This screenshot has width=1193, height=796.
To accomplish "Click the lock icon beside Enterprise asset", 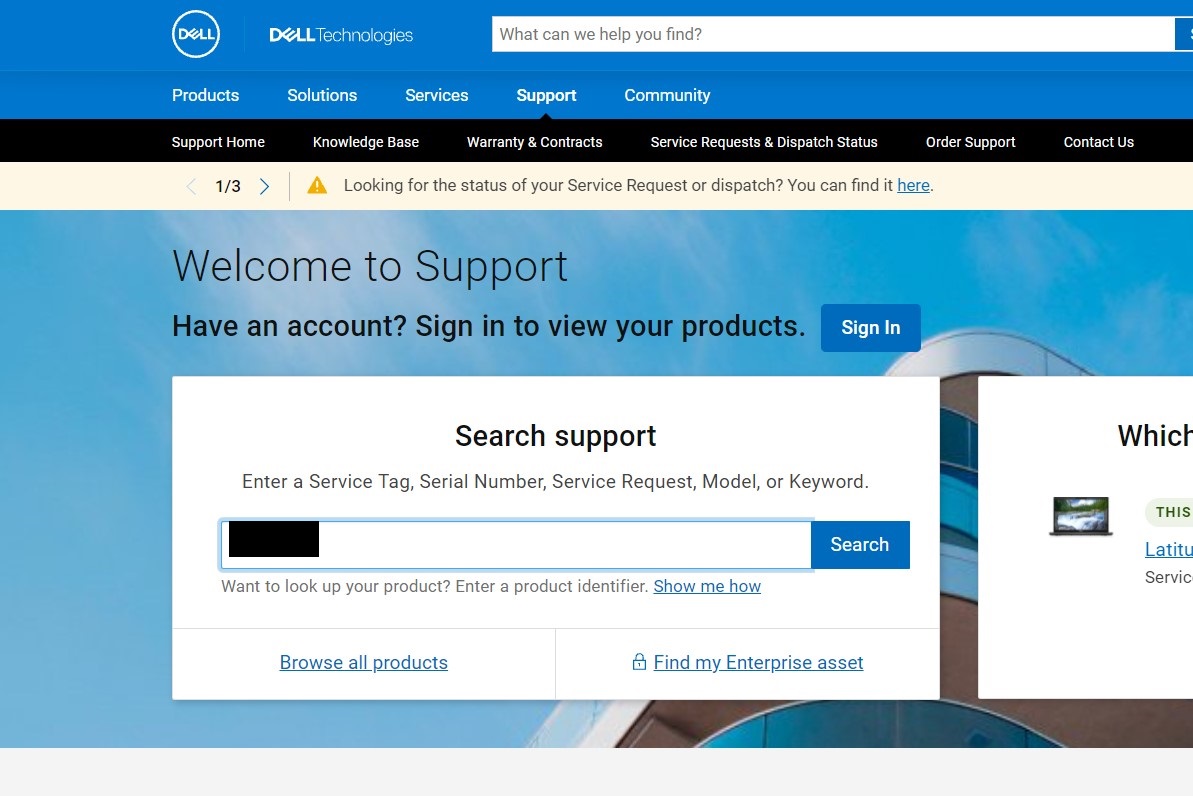I will click(639, 661).
